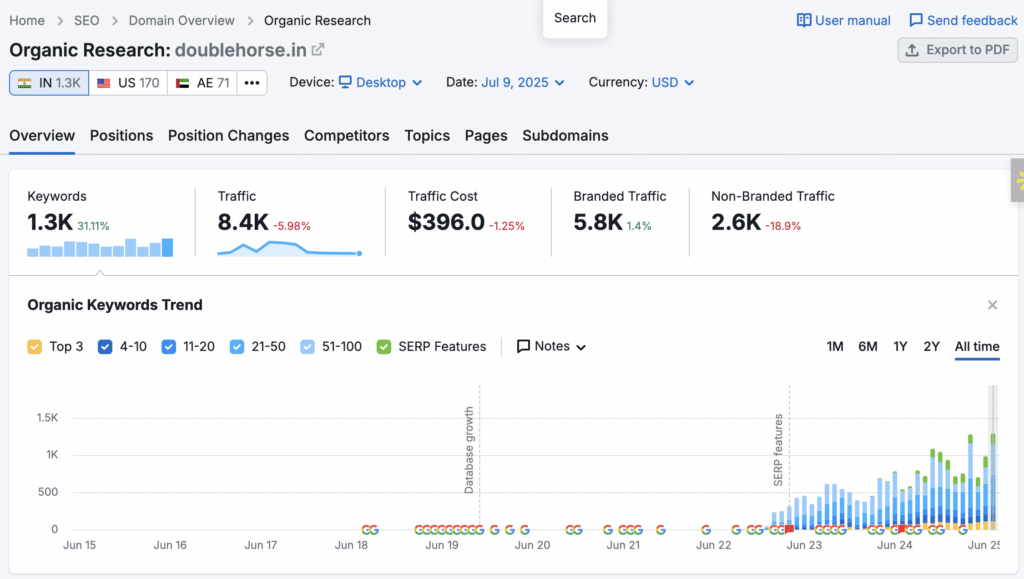
Task: Expand the Notes dropdown
Action: click(551, 346)
